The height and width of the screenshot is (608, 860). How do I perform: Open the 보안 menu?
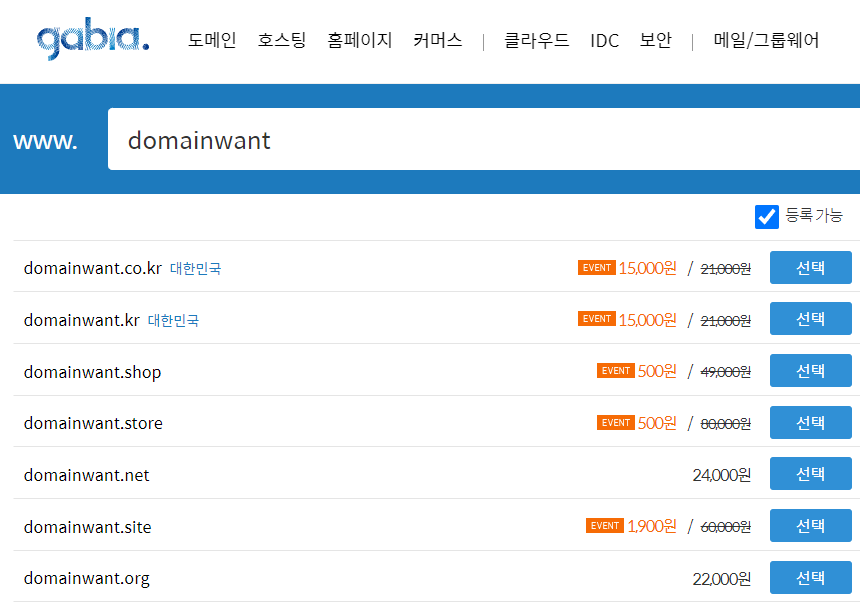coord(655,40)
